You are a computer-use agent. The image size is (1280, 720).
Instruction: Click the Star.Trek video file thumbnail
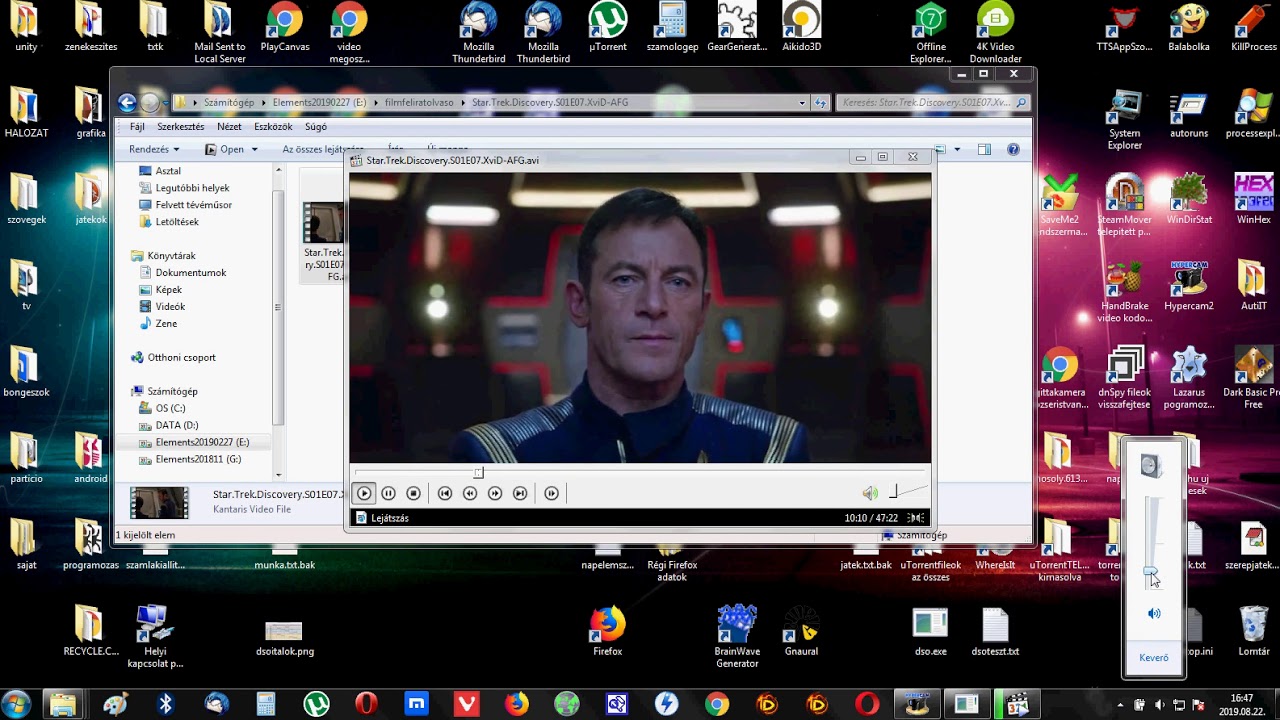[323, 223]
